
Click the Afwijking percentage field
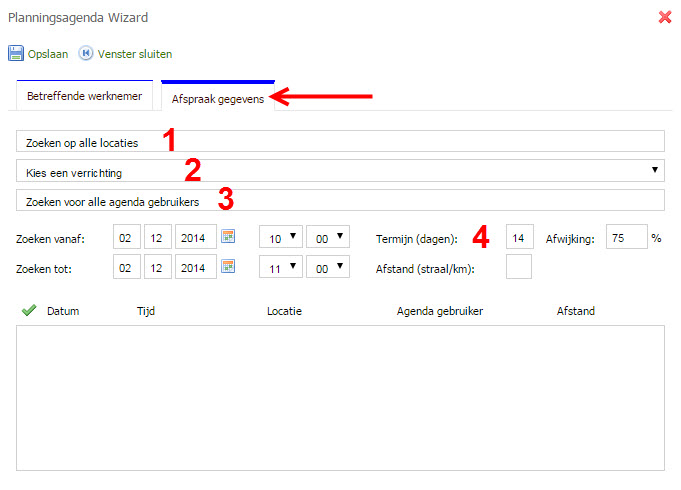624,238
